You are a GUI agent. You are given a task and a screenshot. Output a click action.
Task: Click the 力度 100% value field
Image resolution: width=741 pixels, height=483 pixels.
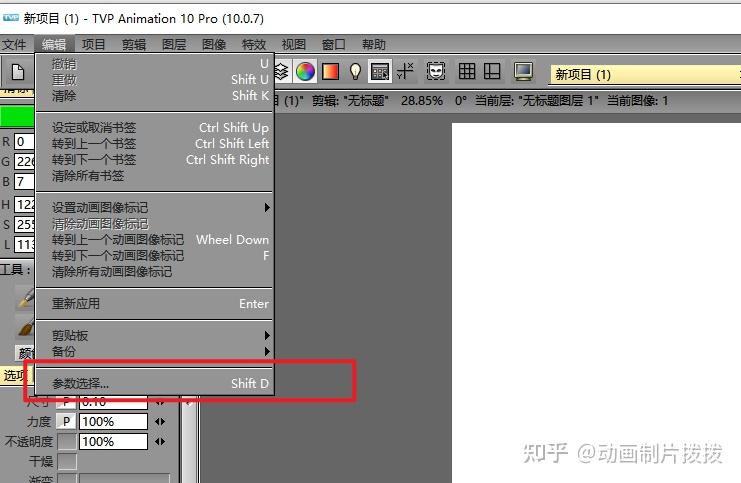tap(113, 421)
